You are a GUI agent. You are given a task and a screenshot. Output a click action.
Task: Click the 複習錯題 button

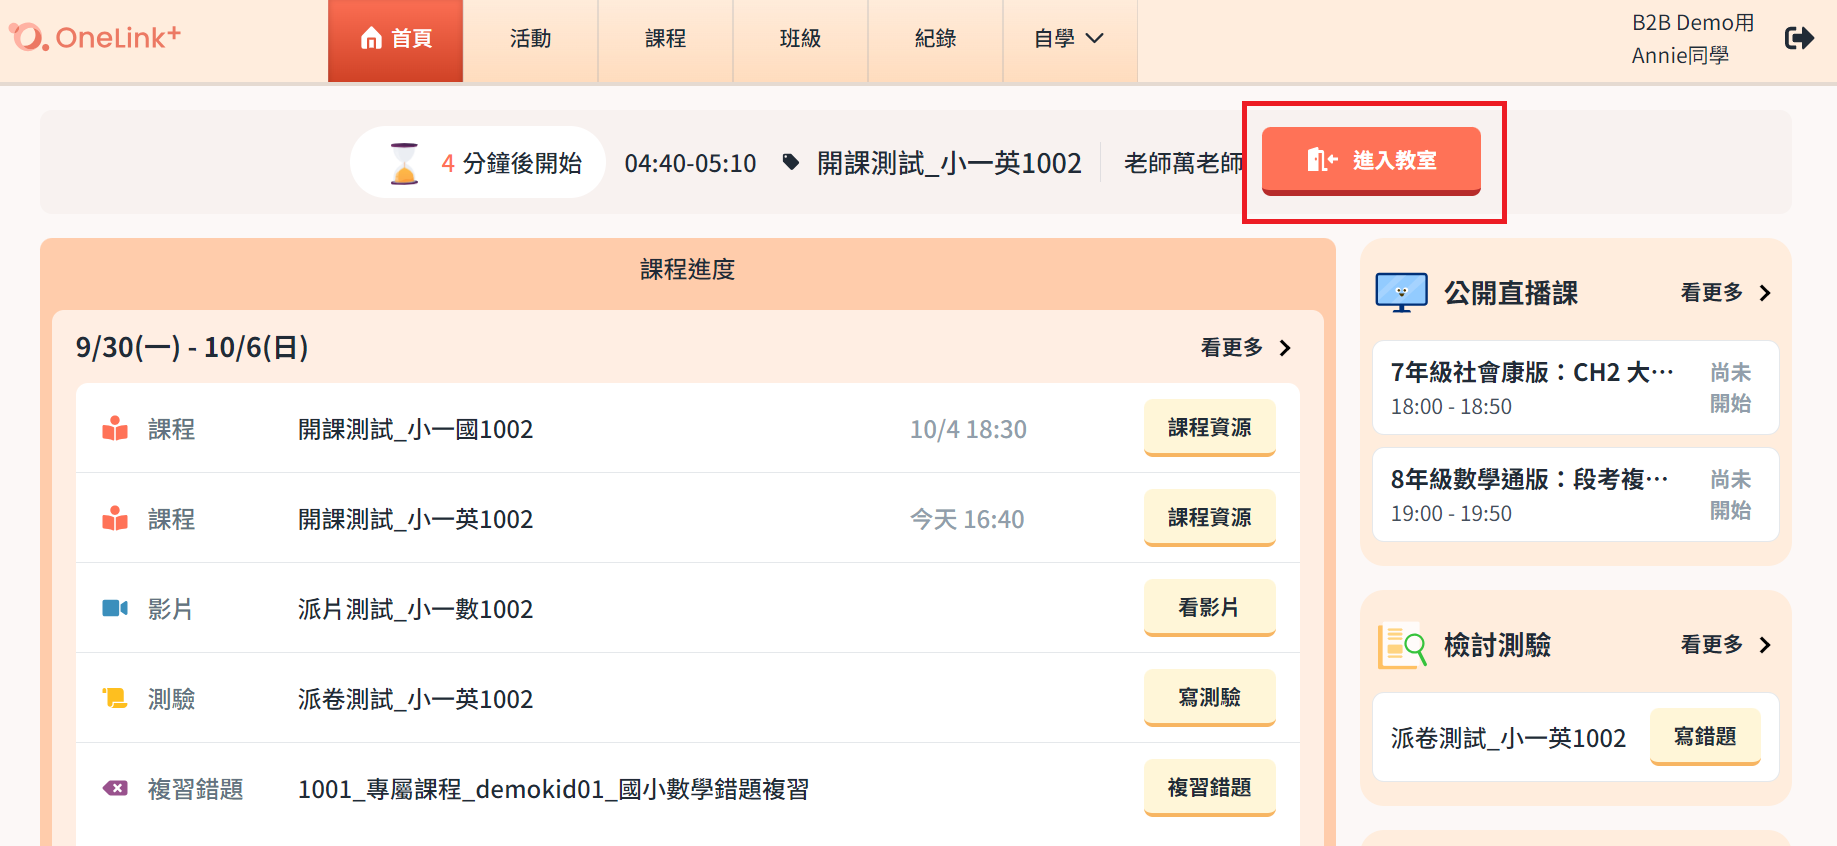coord(1210,788)
